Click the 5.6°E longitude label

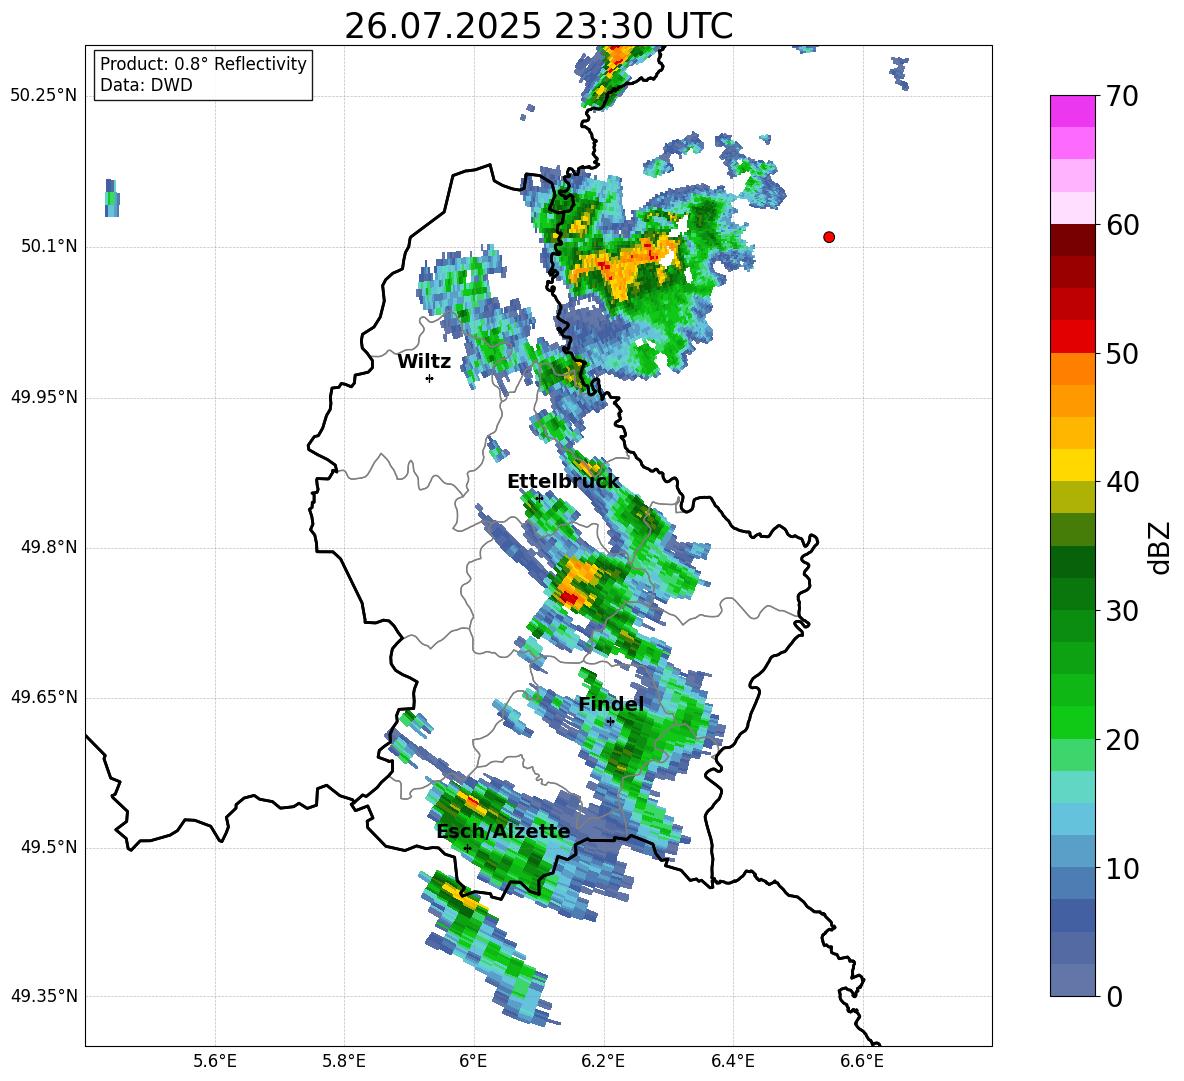coord(215,1061)
